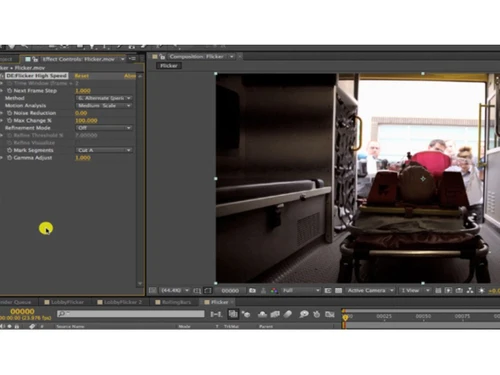Toggle stopwatch for Max Change %

pos(9,120)
